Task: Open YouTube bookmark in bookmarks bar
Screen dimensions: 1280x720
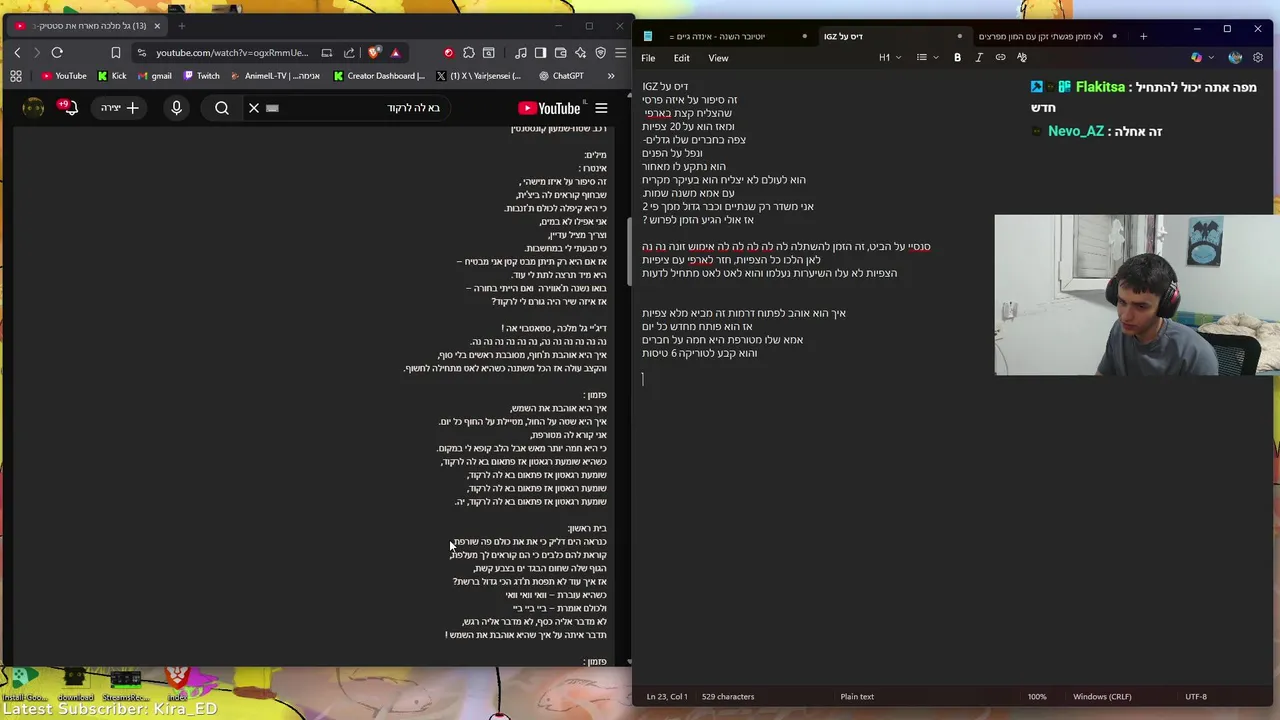Action: click(x=64, y=76)
